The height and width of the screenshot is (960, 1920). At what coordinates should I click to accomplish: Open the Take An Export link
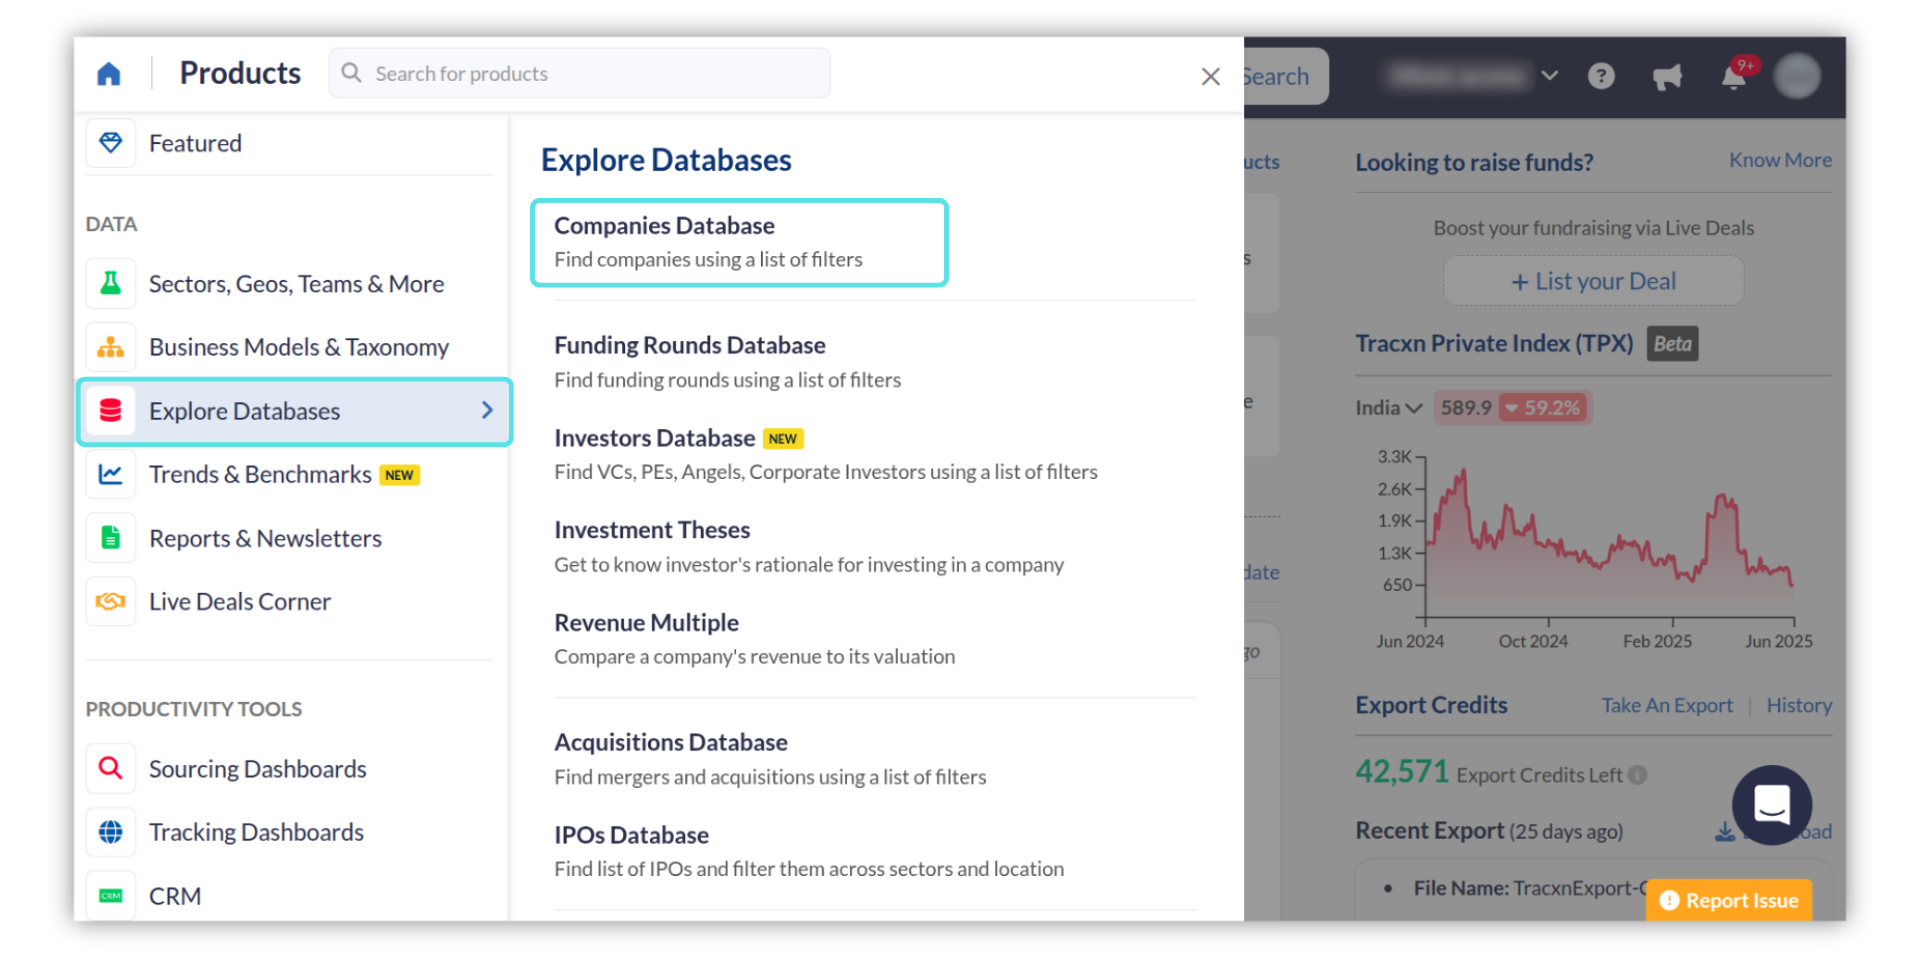1666,706
